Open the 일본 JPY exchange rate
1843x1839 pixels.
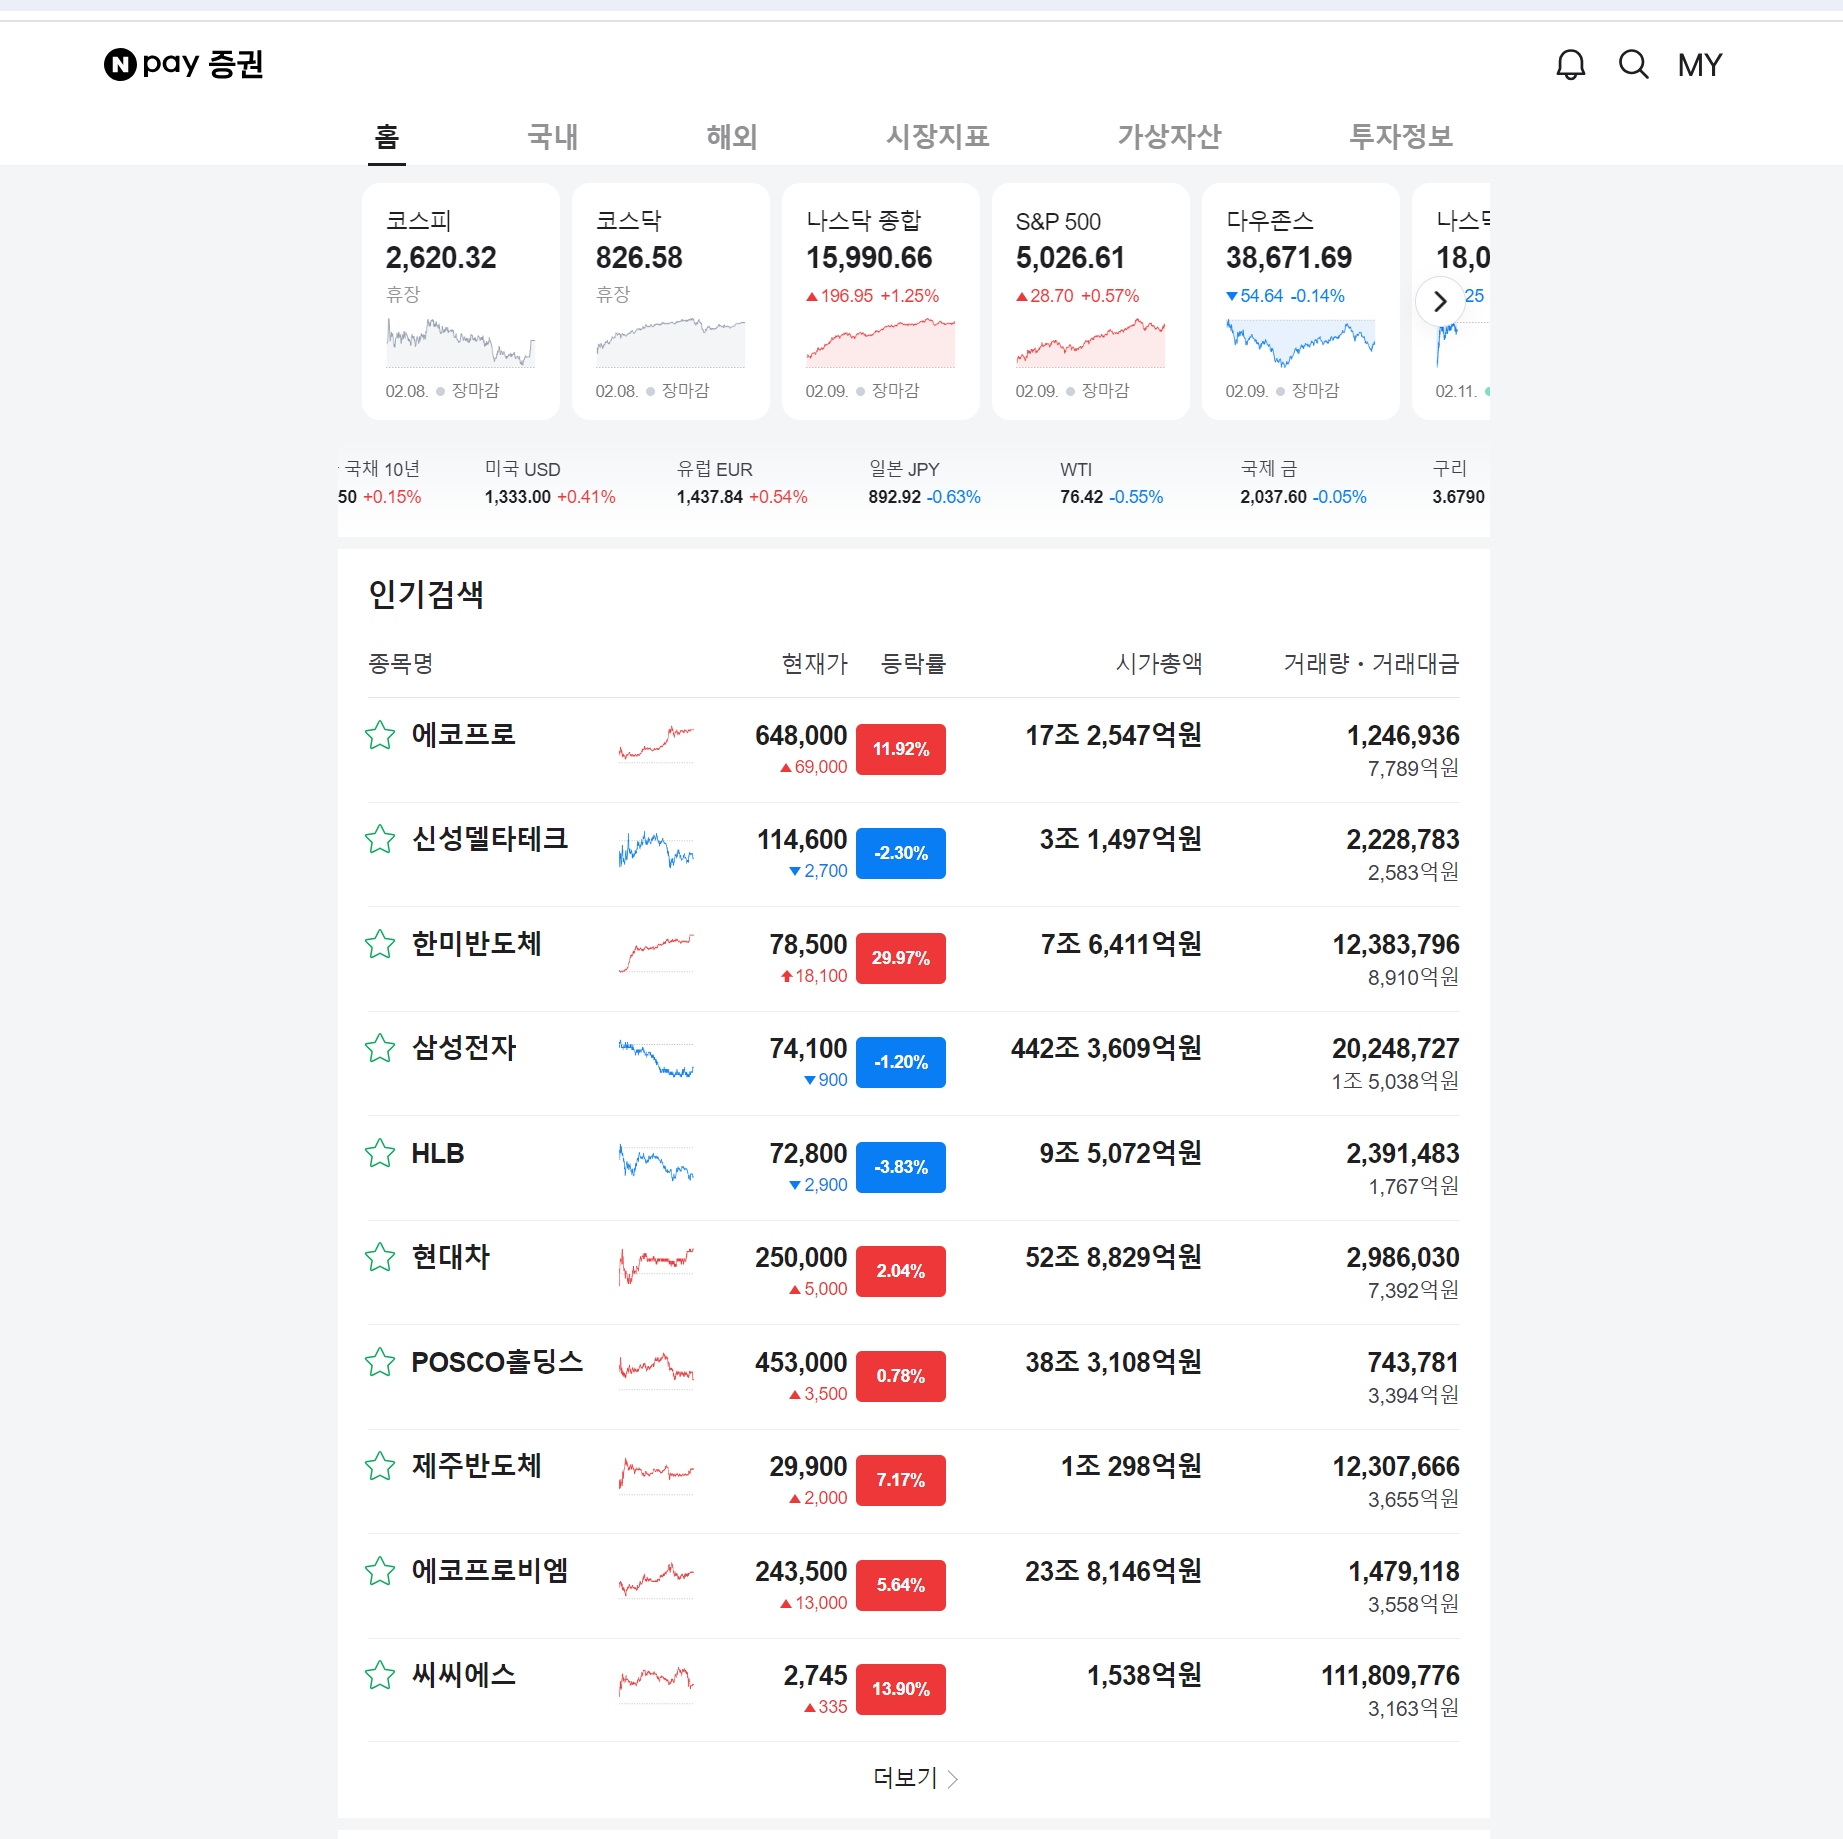pos(924,483)
